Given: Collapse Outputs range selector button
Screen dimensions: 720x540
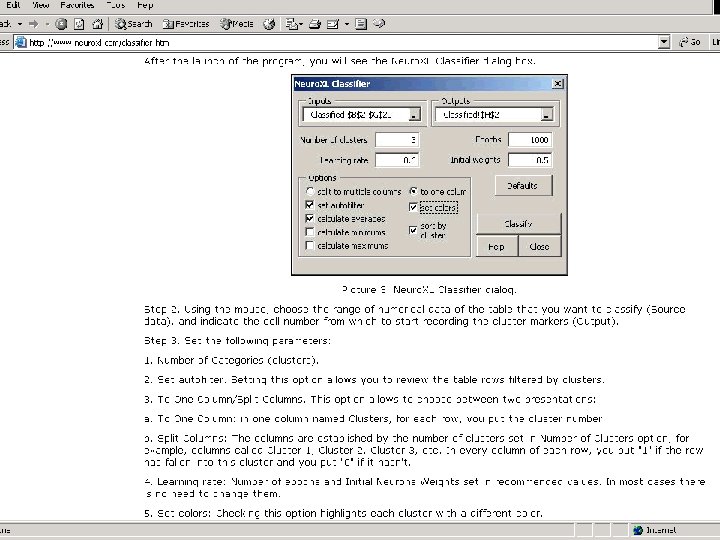Looking at the screenshot, I should (546, 115).
